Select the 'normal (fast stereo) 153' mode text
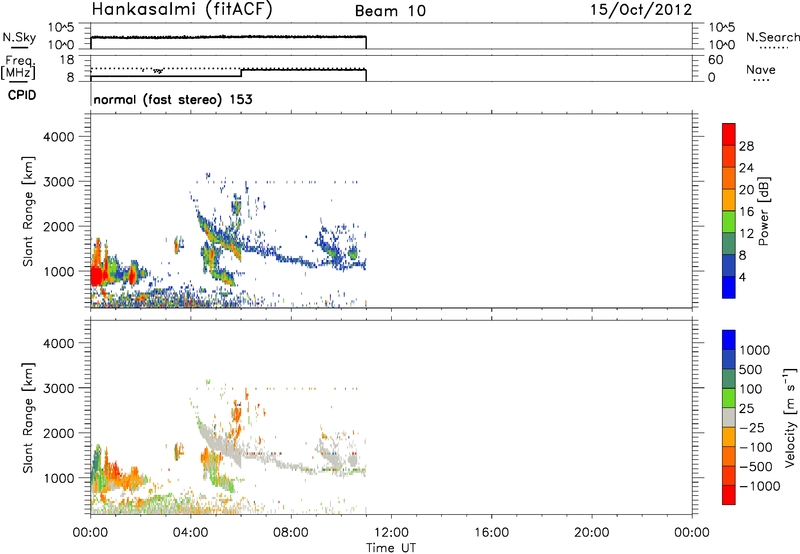800x554 pixels. coord(173,99)
